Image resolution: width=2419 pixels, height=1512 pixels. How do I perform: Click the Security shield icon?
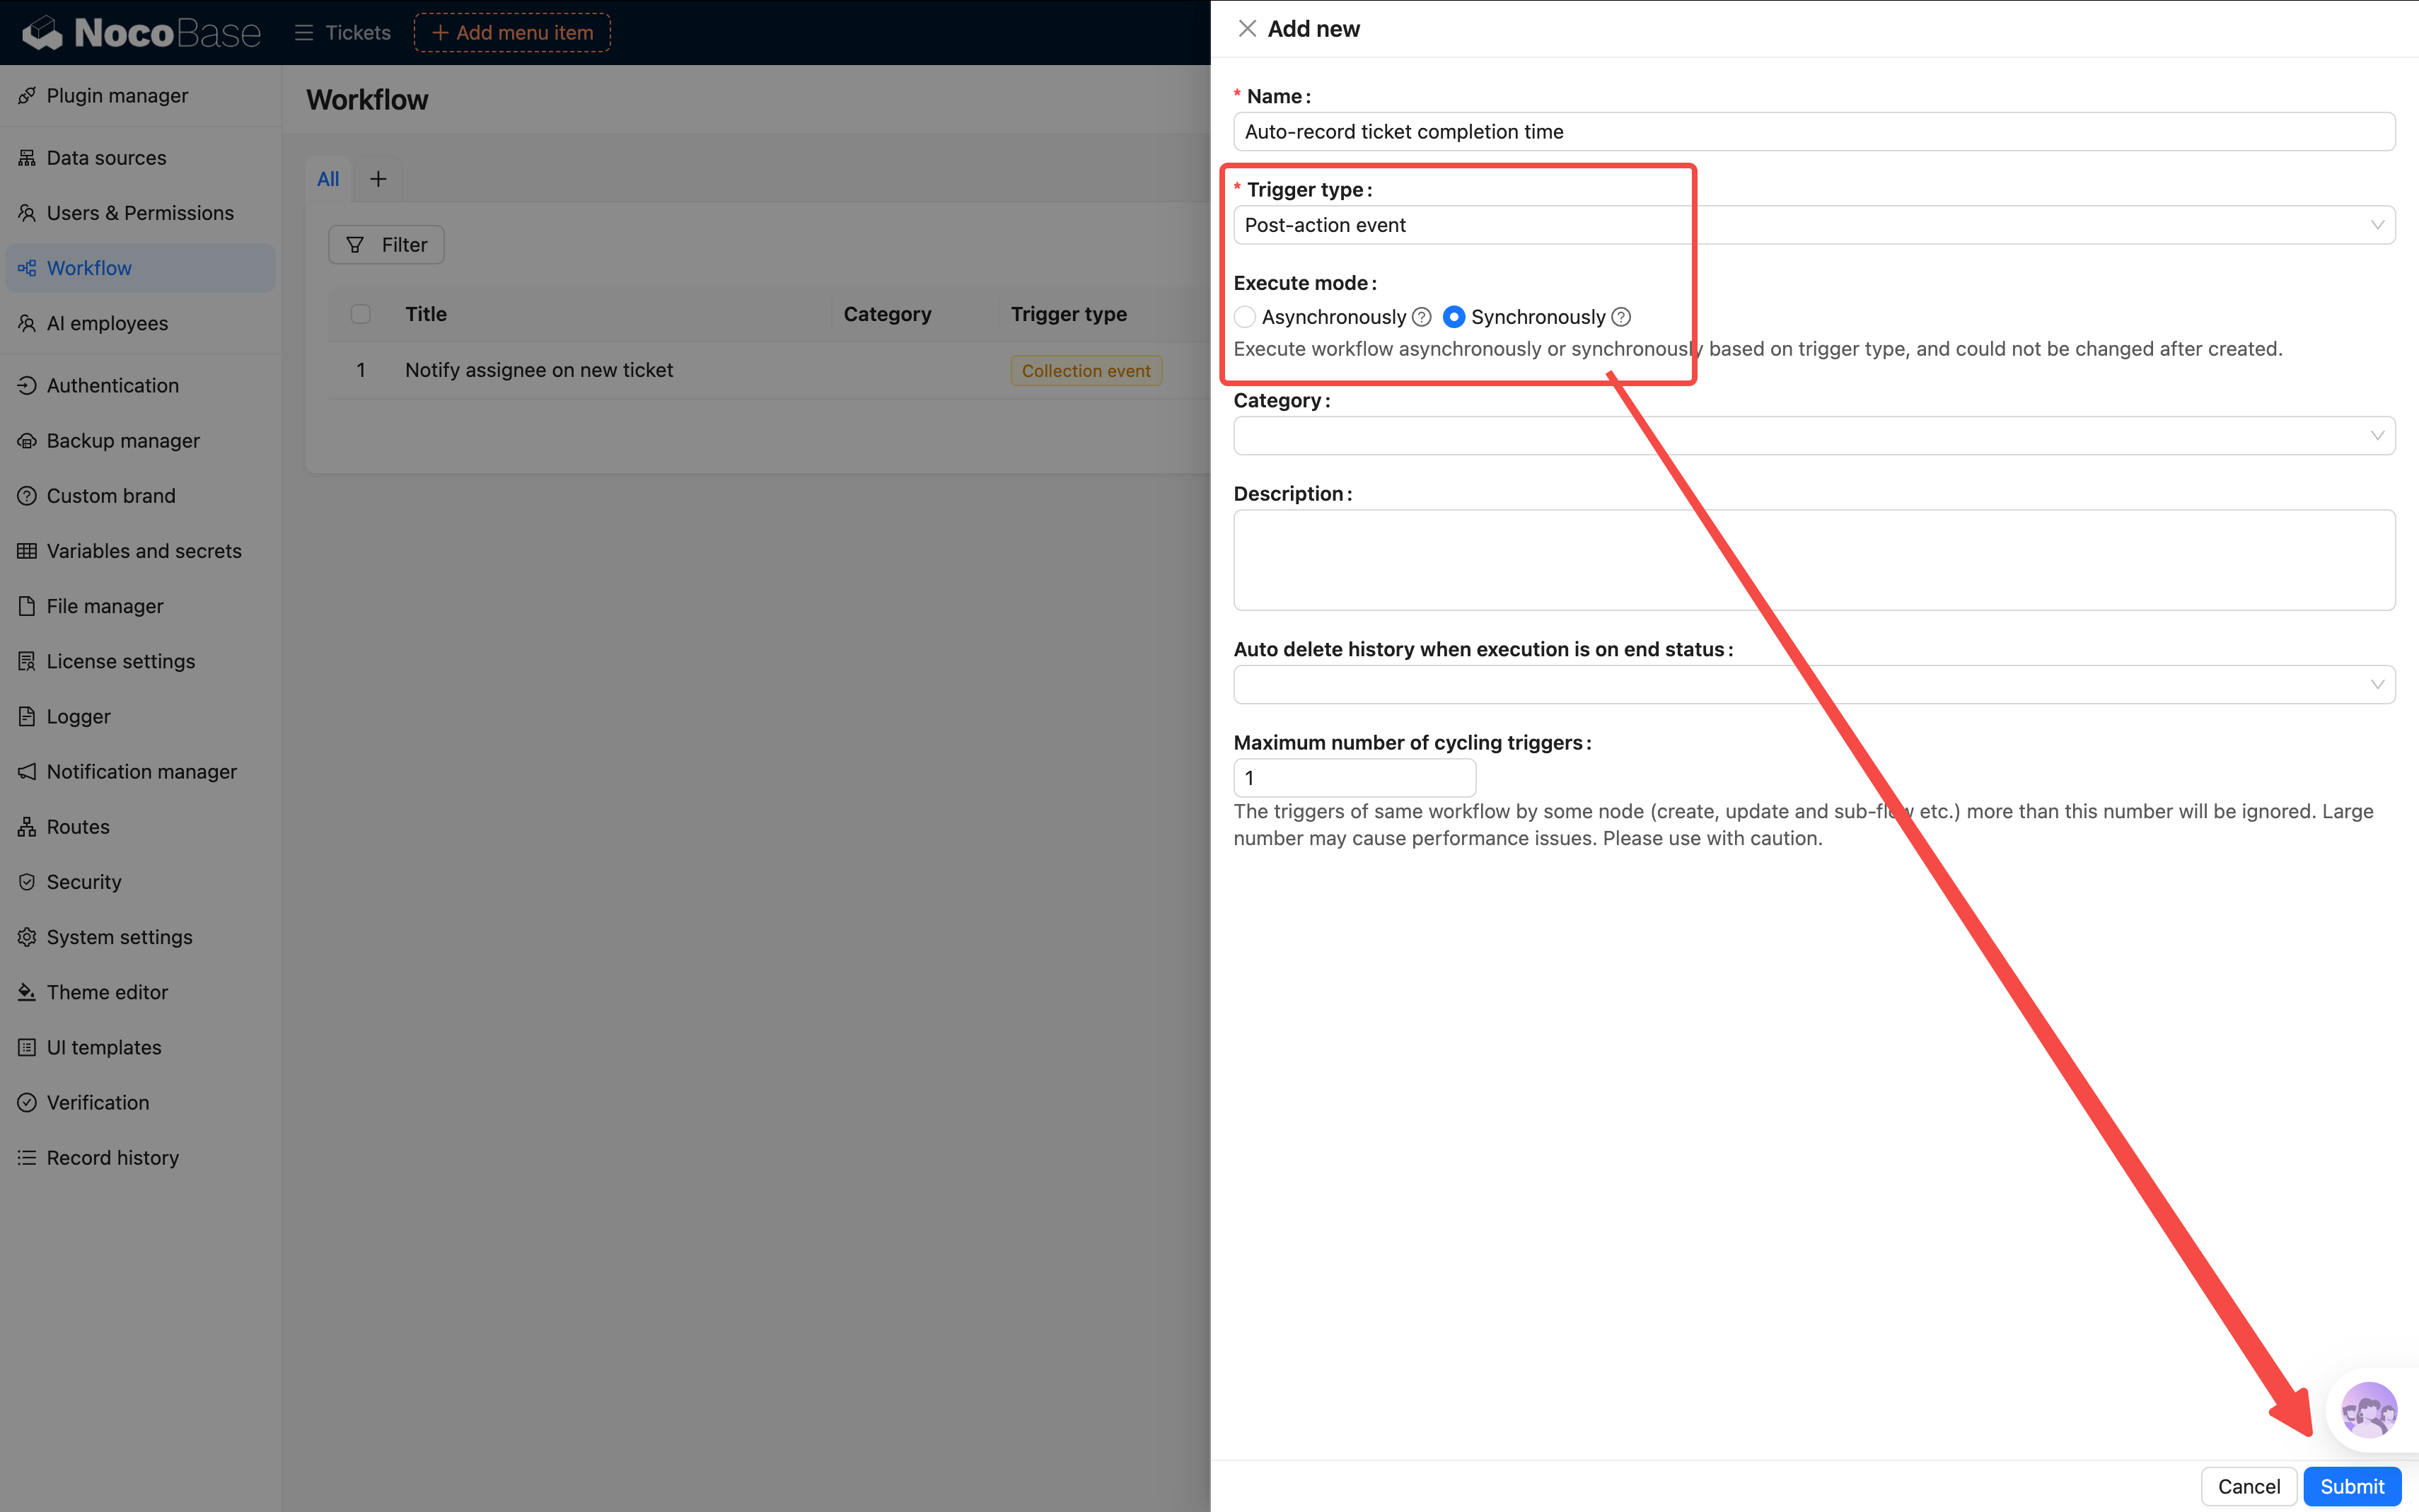point(27,882)
